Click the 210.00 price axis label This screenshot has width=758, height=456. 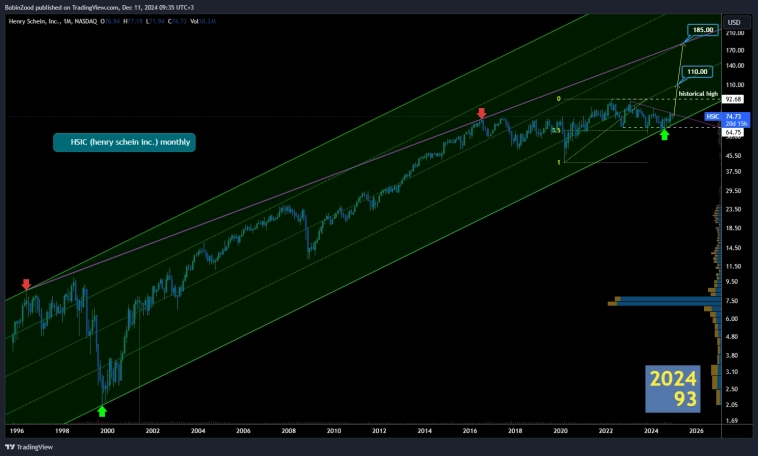(735, 33)
